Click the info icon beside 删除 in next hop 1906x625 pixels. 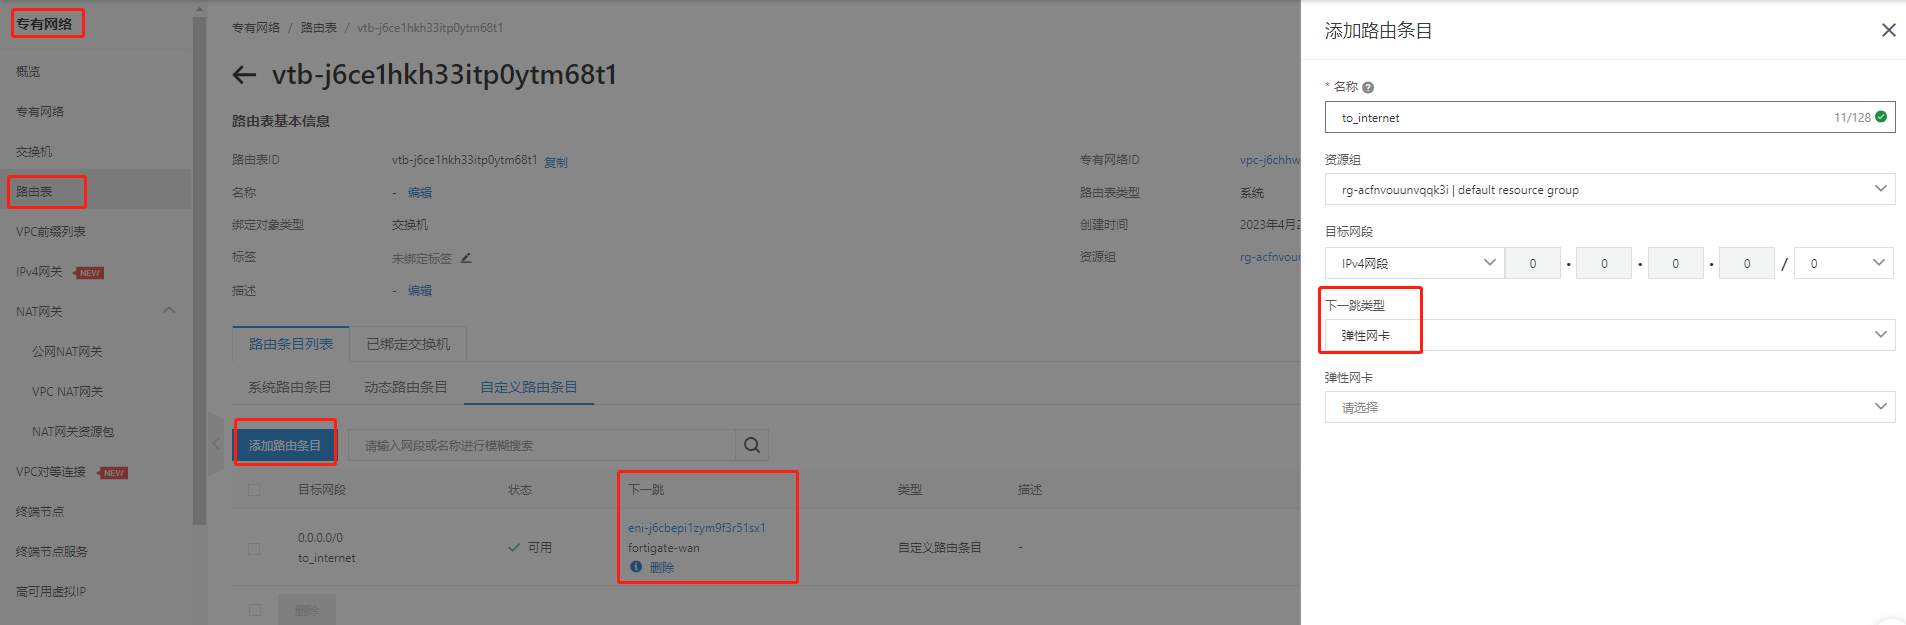click(636, 567)
